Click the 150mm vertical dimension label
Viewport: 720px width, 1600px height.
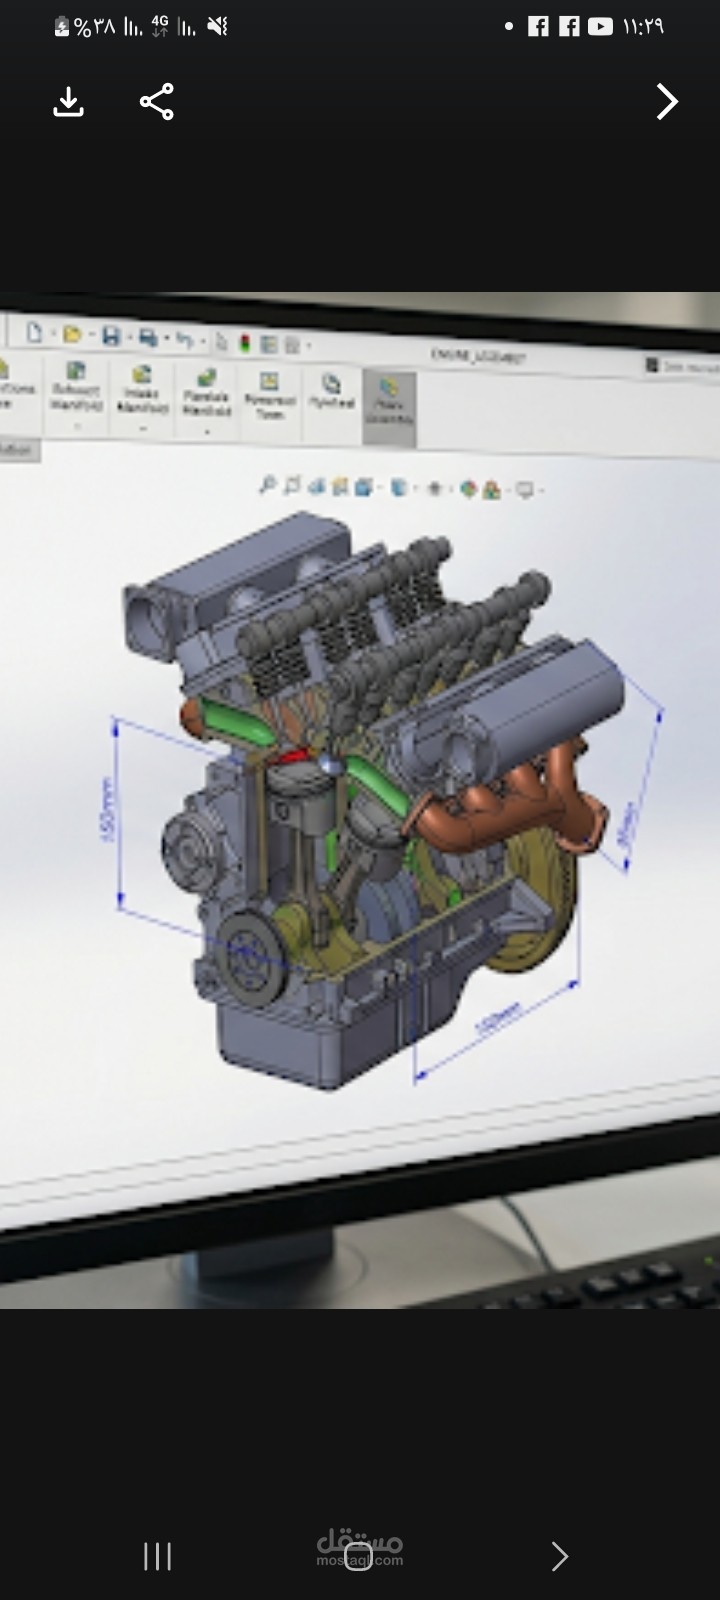[x=108, y=808]
